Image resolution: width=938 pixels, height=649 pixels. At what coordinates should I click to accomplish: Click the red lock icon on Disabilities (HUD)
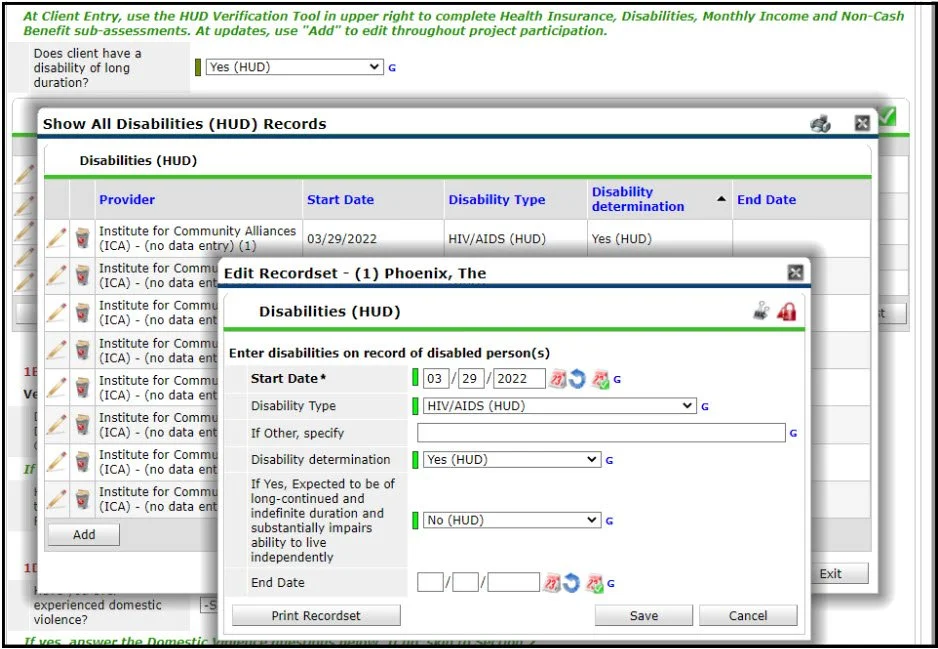click(788, 311)
